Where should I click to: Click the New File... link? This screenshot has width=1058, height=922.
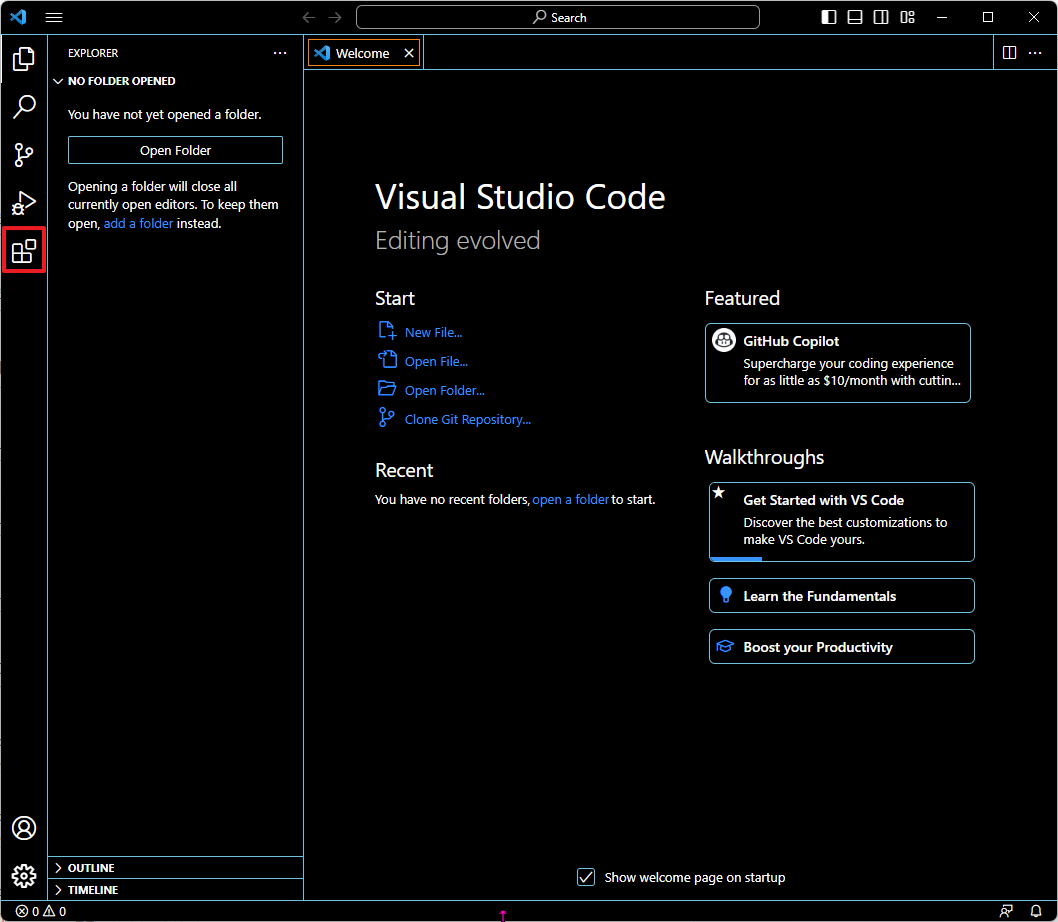click(433, 333)
